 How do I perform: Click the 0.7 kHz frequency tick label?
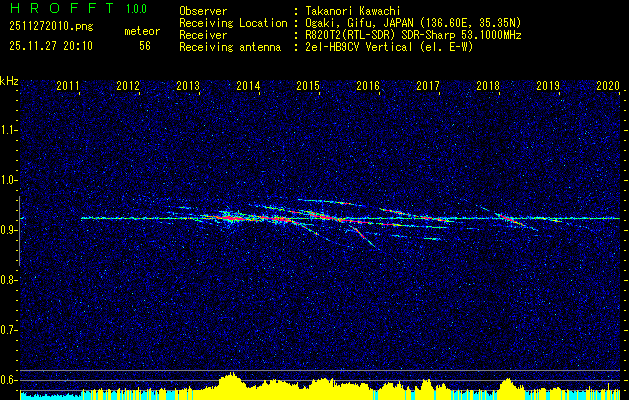(8, 330)
